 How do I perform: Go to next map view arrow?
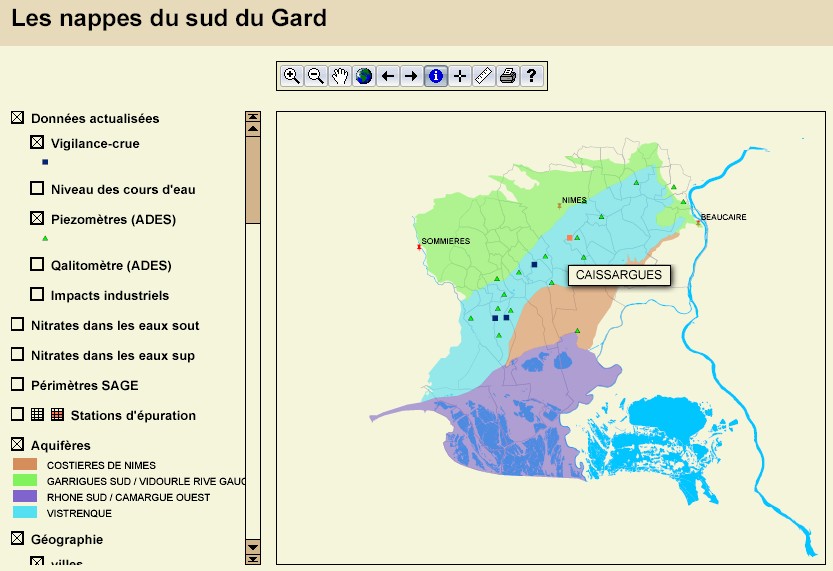point(412,76)
